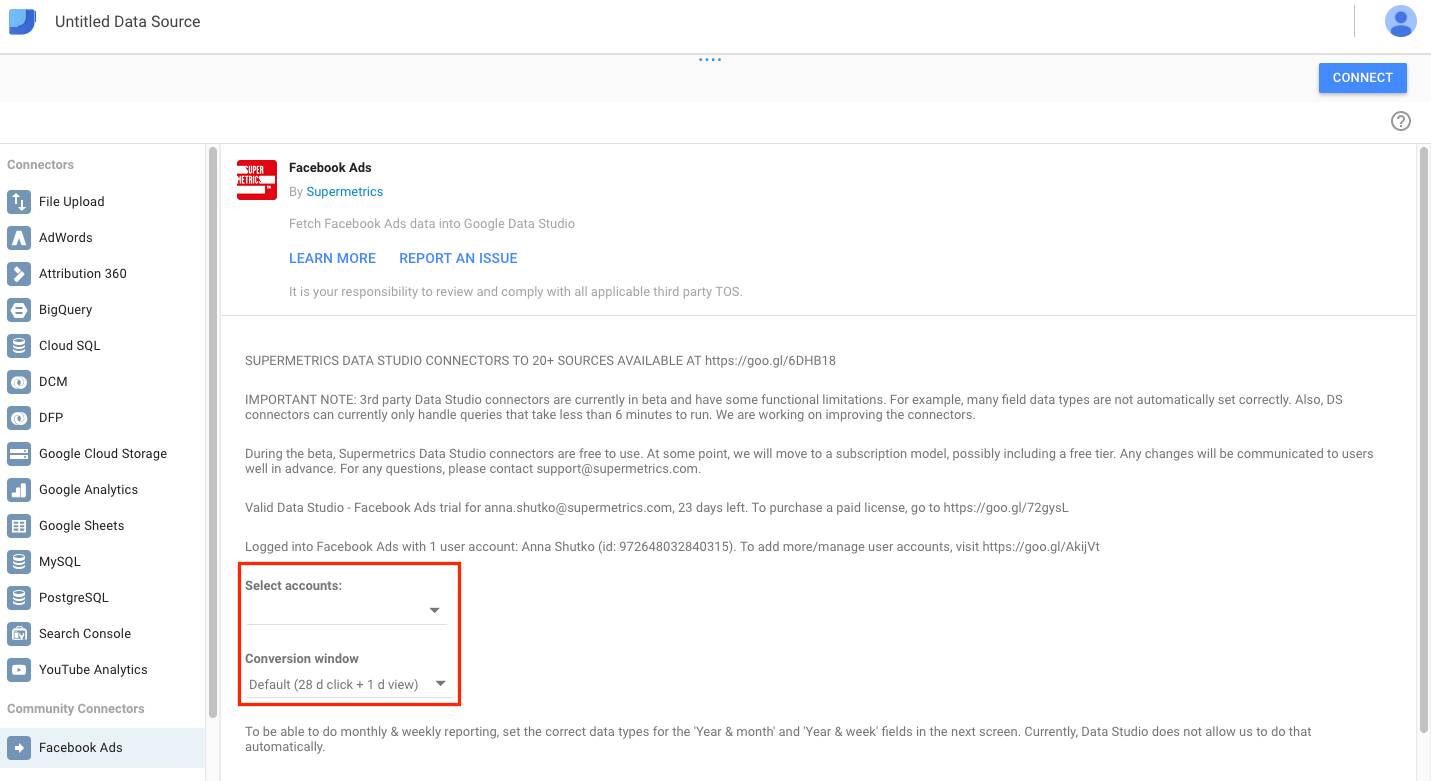Select the MySQL connector entry

point(60,562)
